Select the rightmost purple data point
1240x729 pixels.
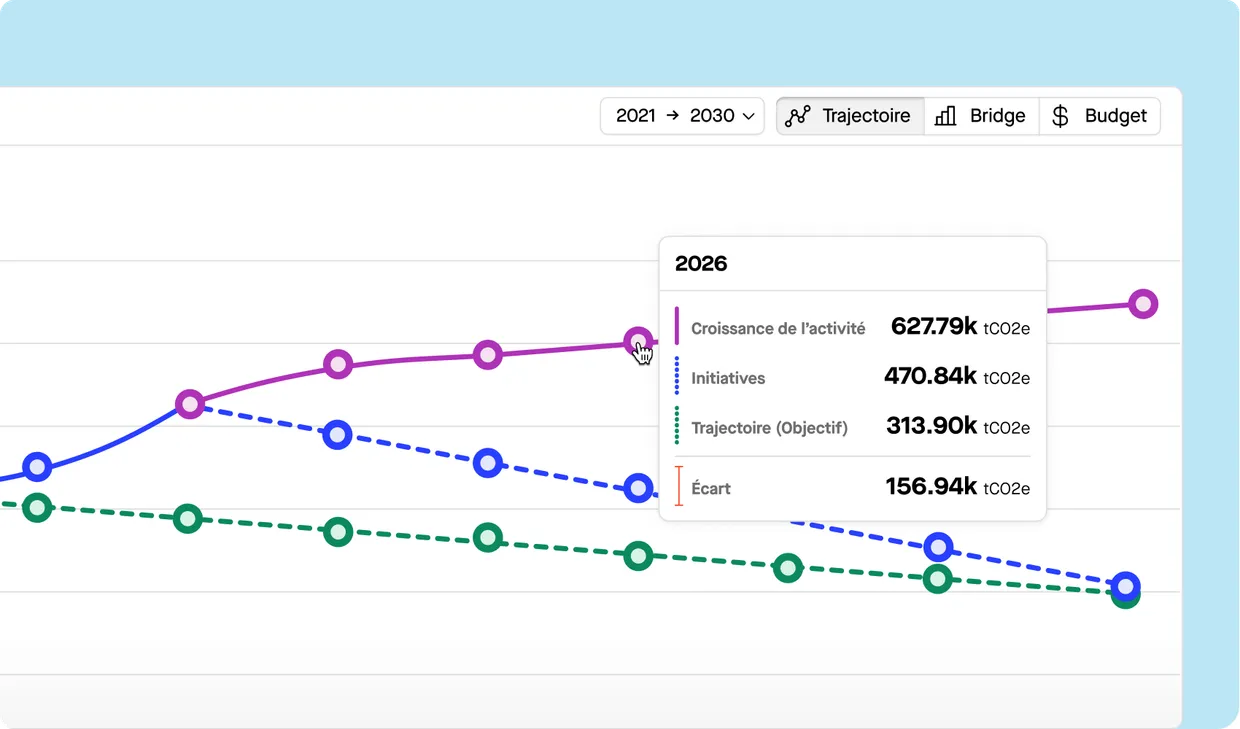tap(1143, 304)
